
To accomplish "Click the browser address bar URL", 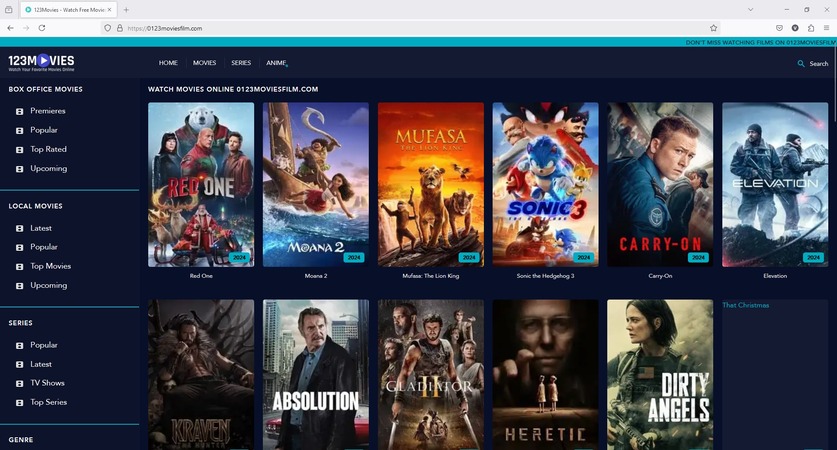I will (x=165, y=28).
